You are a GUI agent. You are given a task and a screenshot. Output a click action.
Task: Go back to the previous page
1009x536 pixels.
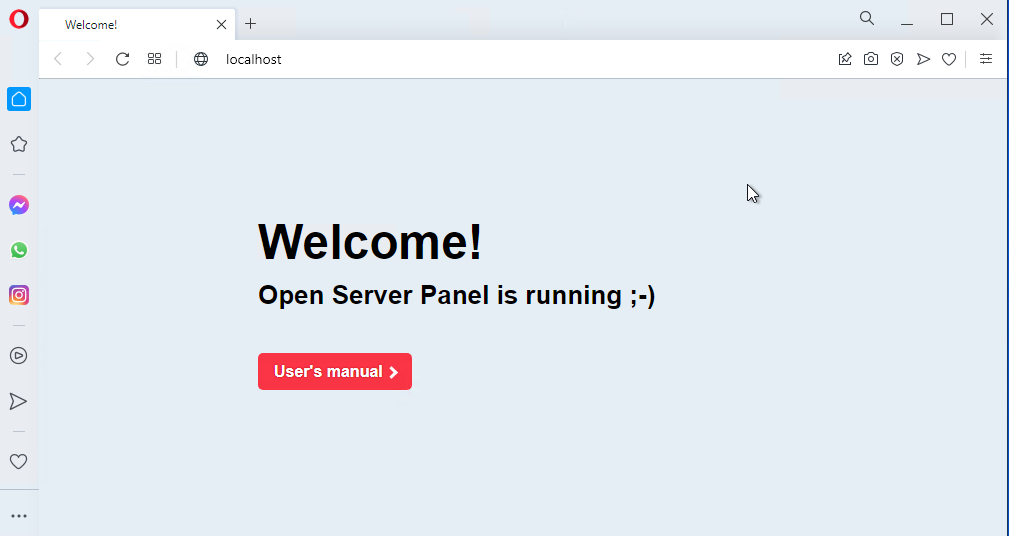[x=58, y=59]
